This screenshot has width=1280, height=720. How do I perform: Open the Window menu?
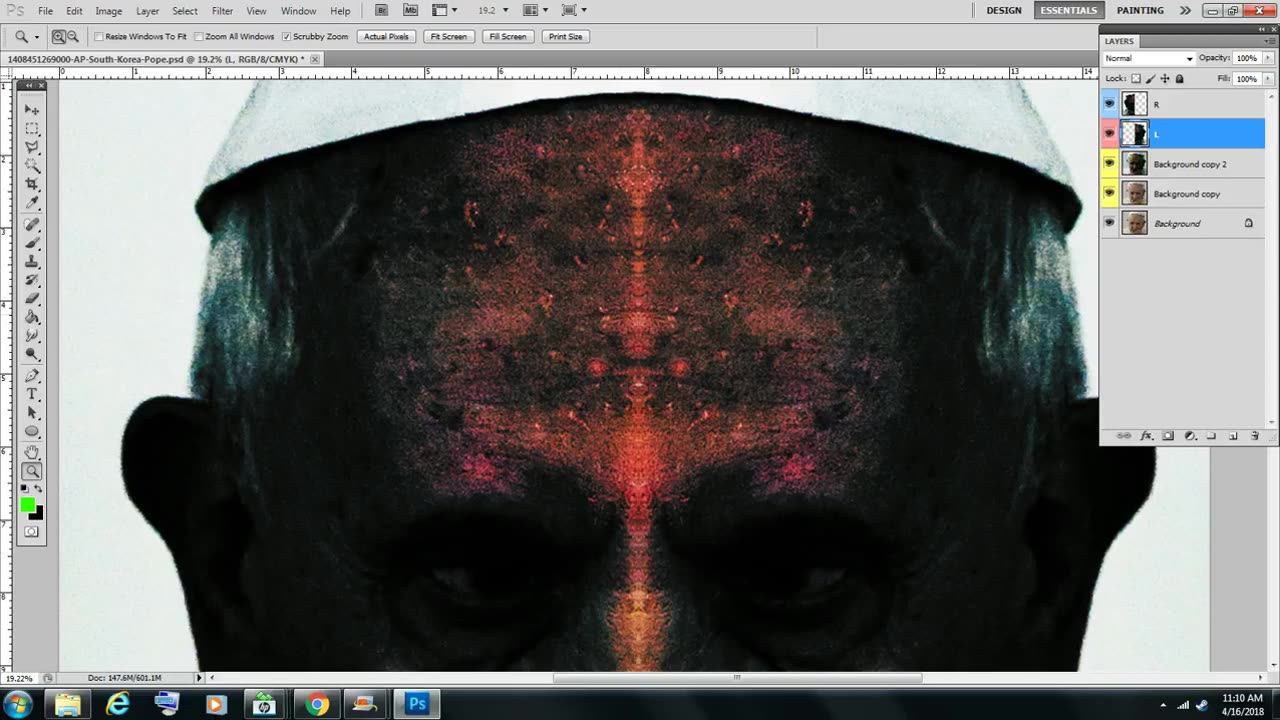tap(298, 11)
